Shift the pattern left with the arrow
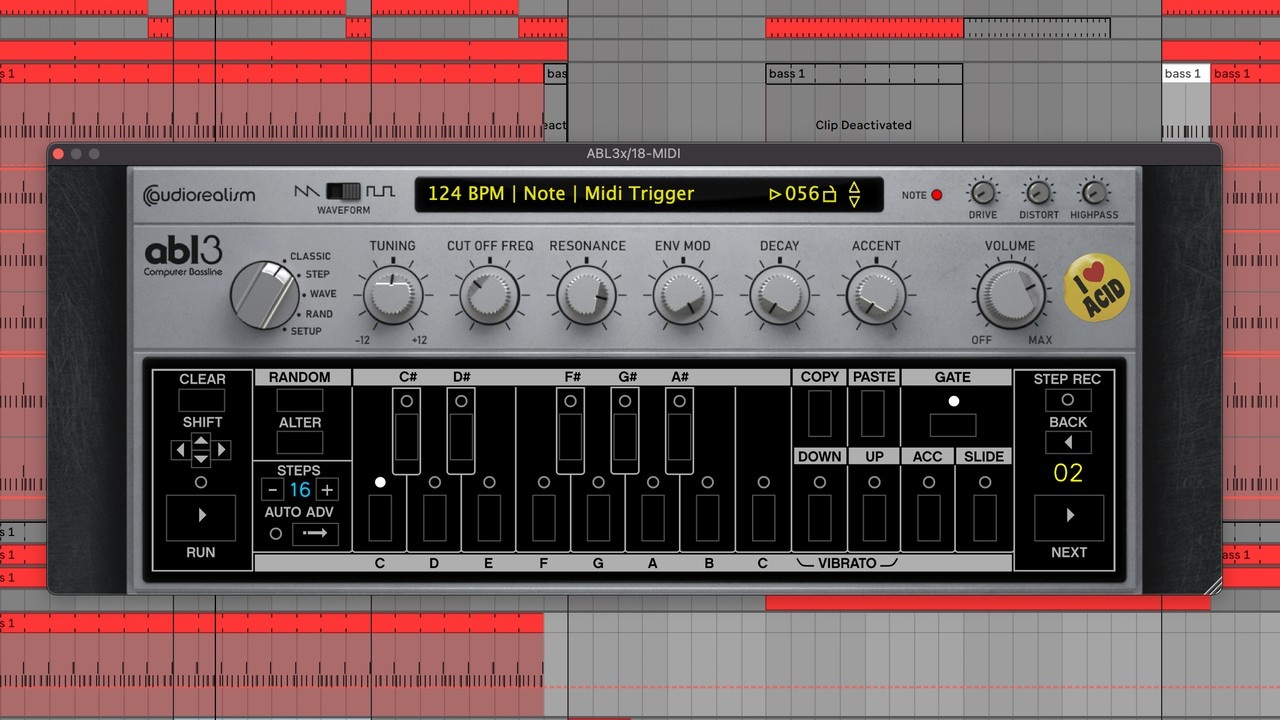The height and width of the screenshot is (720, 1280). tap(180, 450)
